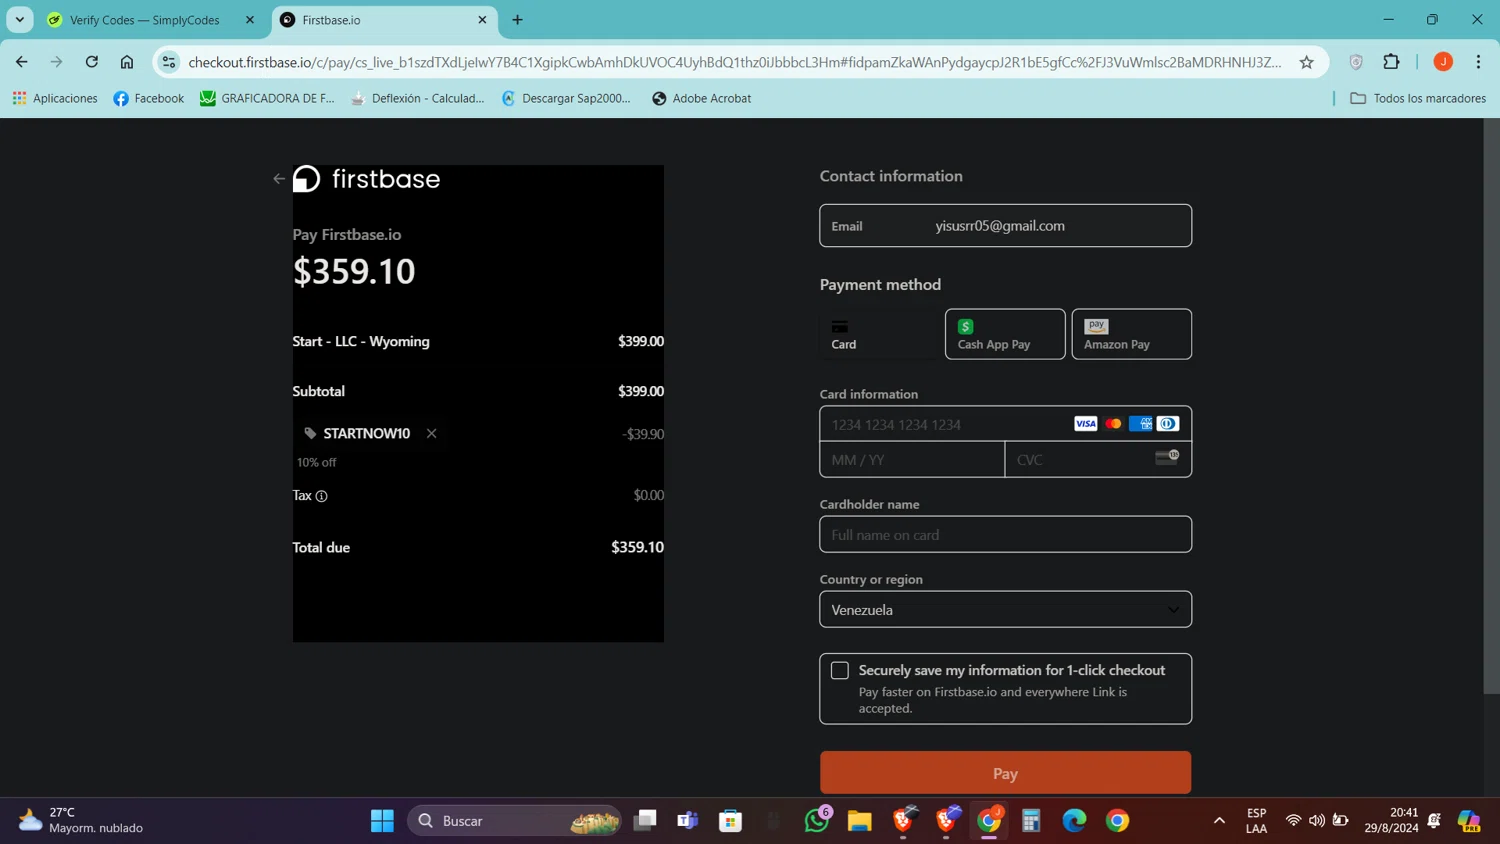Close the Verify Codes tab
The width and height of the screenshot is (1500, 844).
(x=250, y=20)
